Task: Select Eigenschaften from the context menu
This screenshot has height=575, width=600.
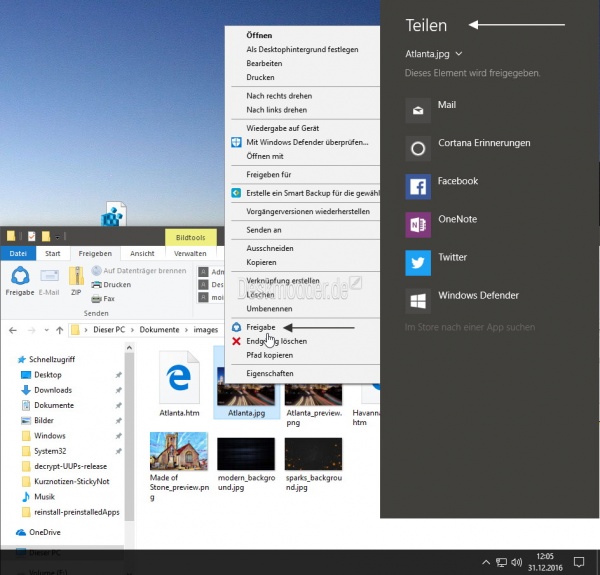Action: [x=269, y=372]
